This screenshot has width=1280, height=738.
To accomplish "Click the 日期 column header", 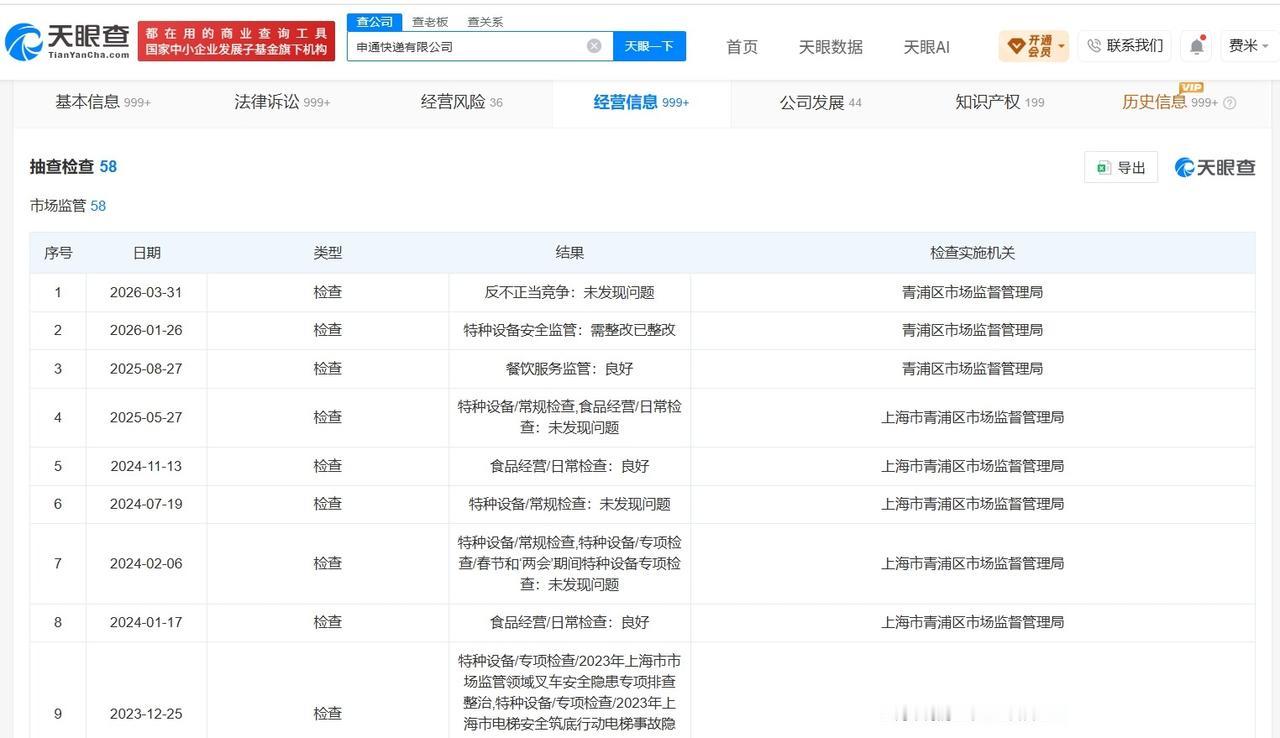I will [x=146, y=253].
